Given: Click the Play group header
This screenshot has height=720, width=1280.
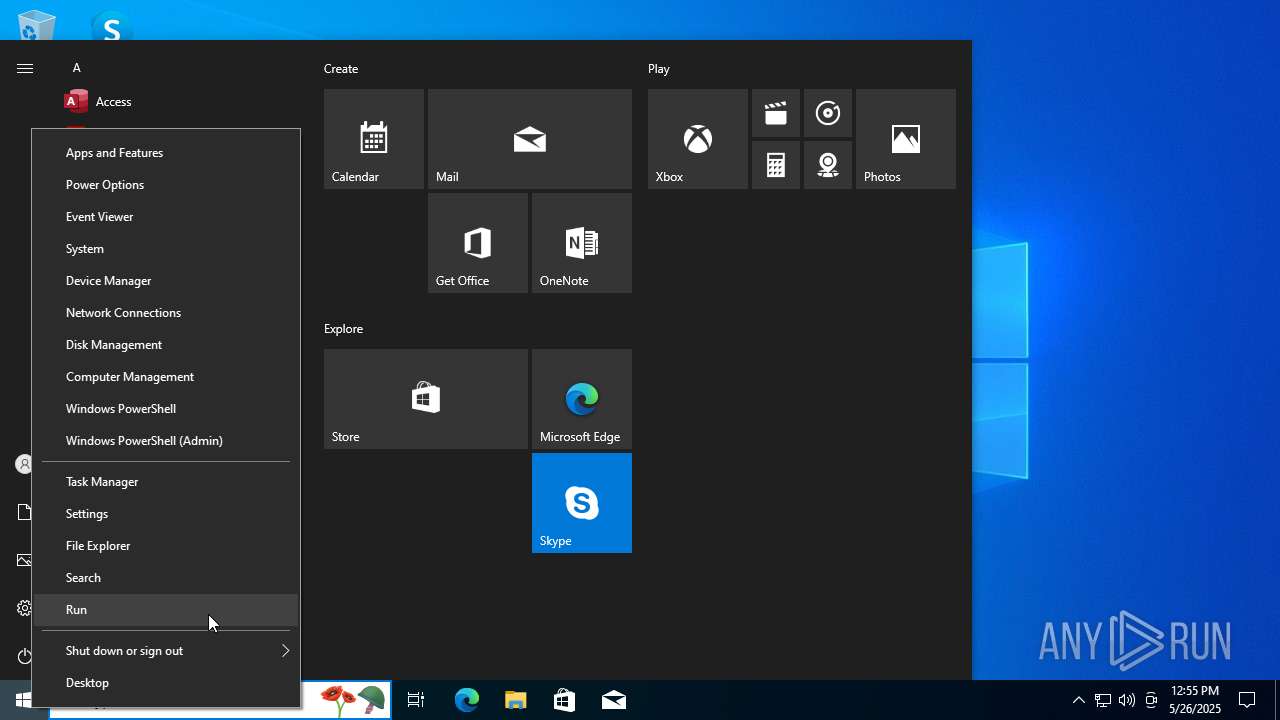Looking at the screenshot, I should pyautogui.click(x=659, y=69).
